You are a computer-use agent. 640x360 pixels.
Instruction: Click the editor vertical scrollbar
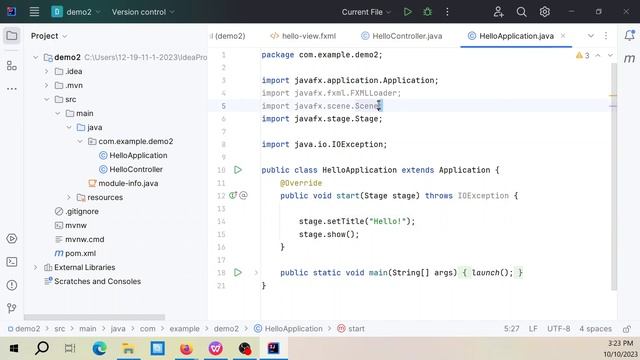click(x=614, y=176)
